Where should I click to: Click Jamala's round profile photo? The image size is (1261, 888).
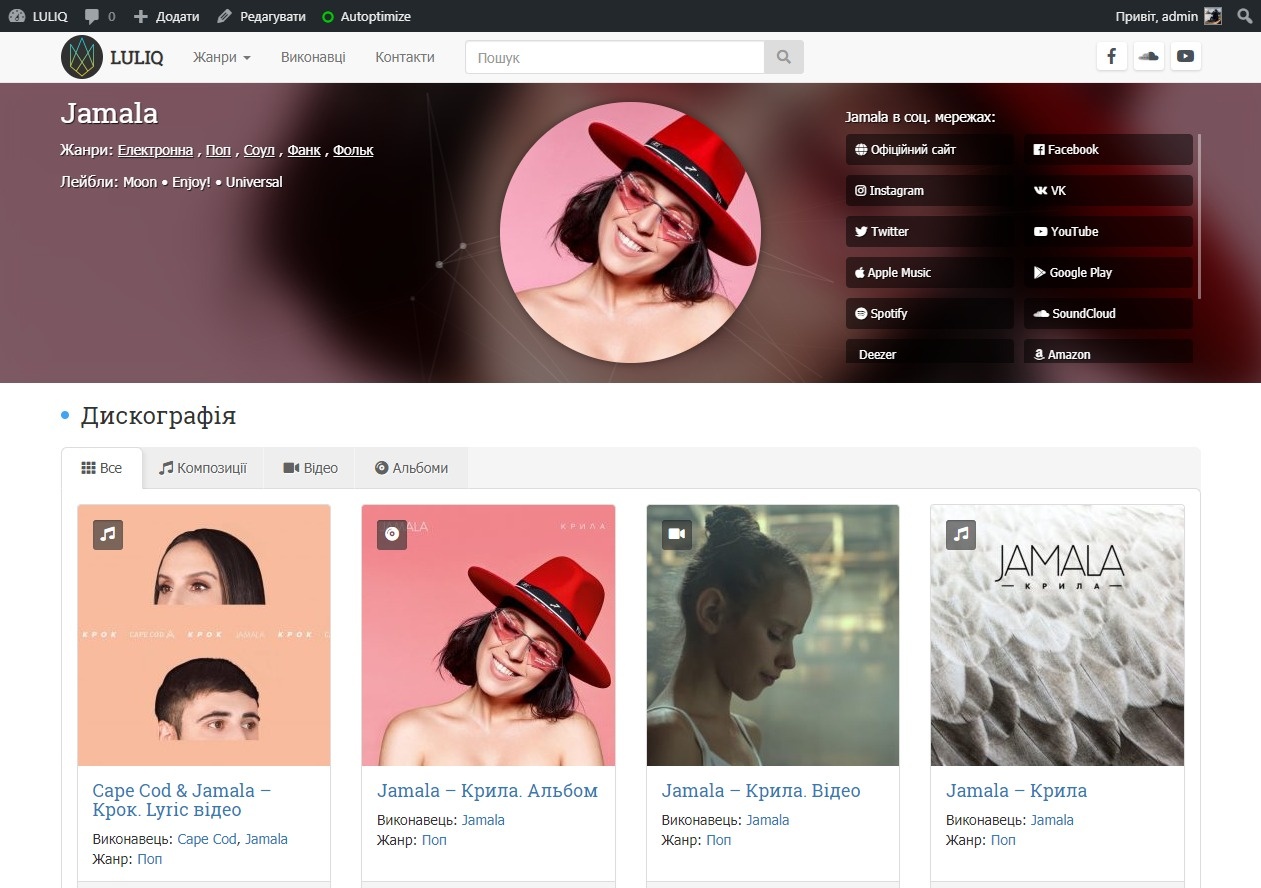click(630, 232)
